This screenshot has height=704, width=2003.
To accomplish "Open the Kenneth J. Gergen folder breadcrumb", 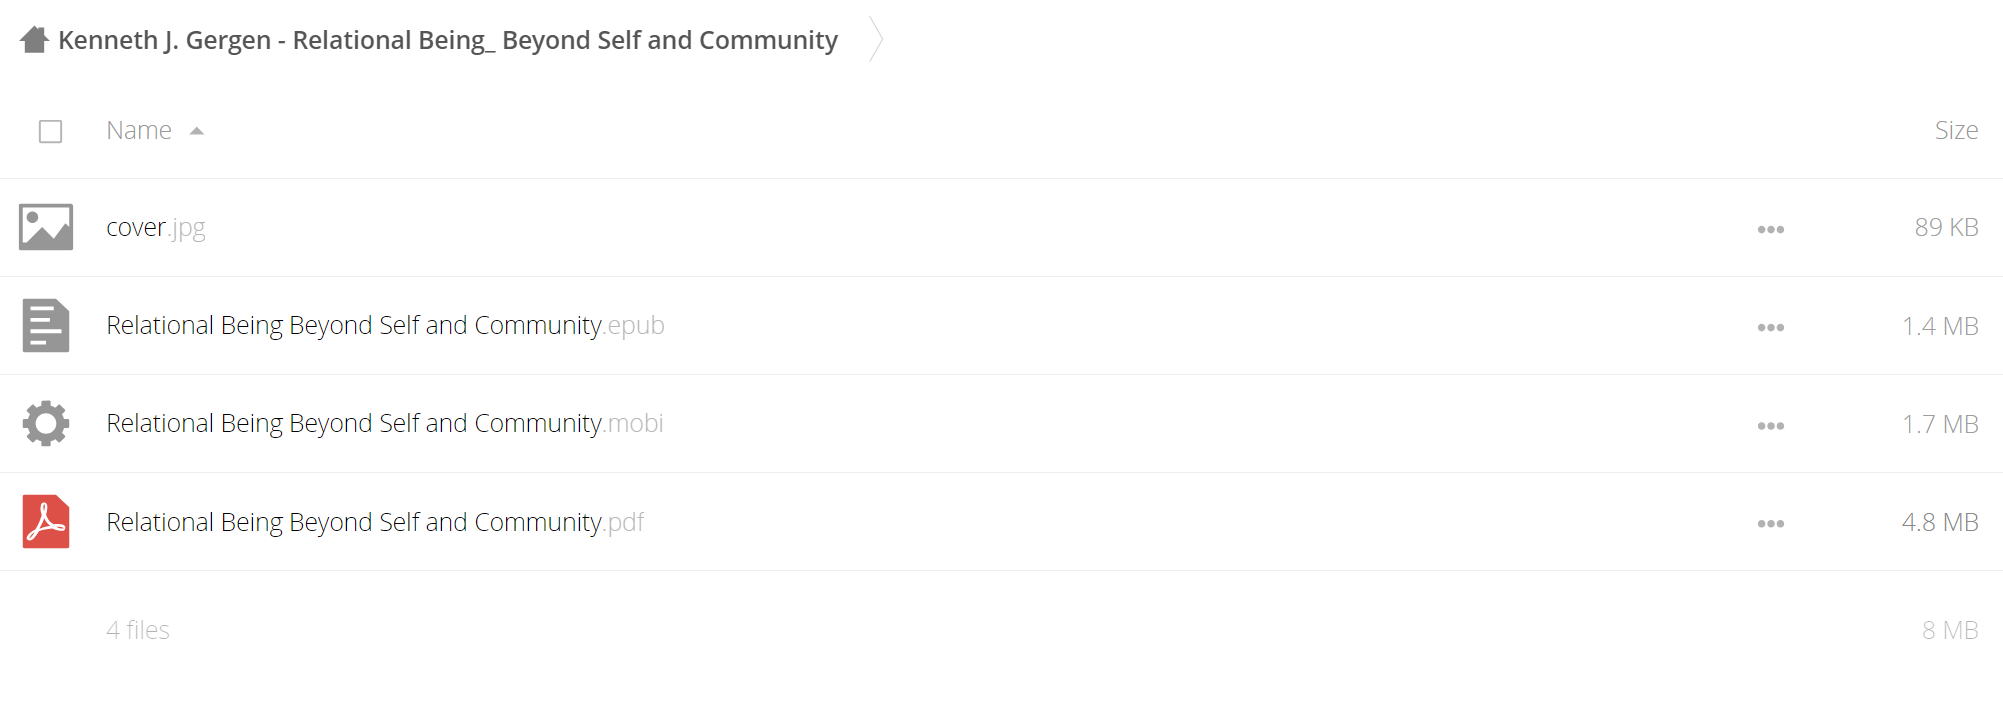I will click(x=448, y=40).
